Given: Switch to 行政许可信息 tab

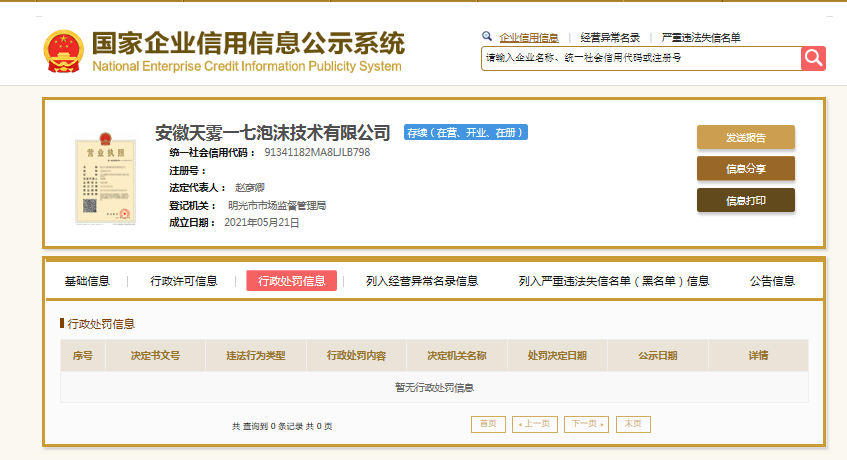Looking at the screenshot, I should [x=184, y=281].
